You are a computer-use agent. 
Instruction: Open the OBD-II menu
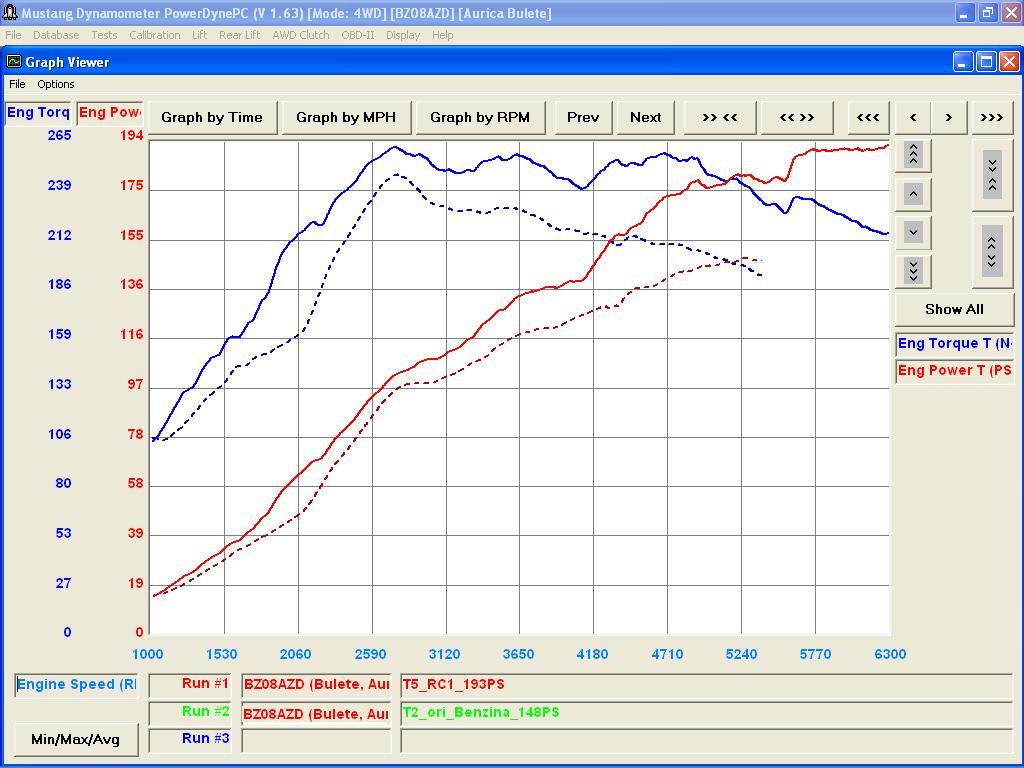point(358,35)
